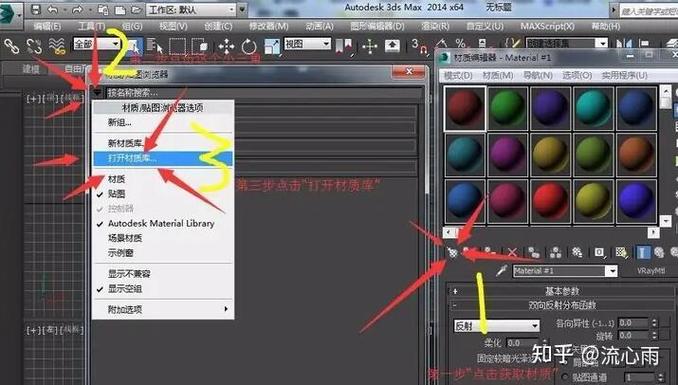This screenshot has height=385, width=678.
Task: Toggle the 显示不兼容 option
Action: click(129, 274)
